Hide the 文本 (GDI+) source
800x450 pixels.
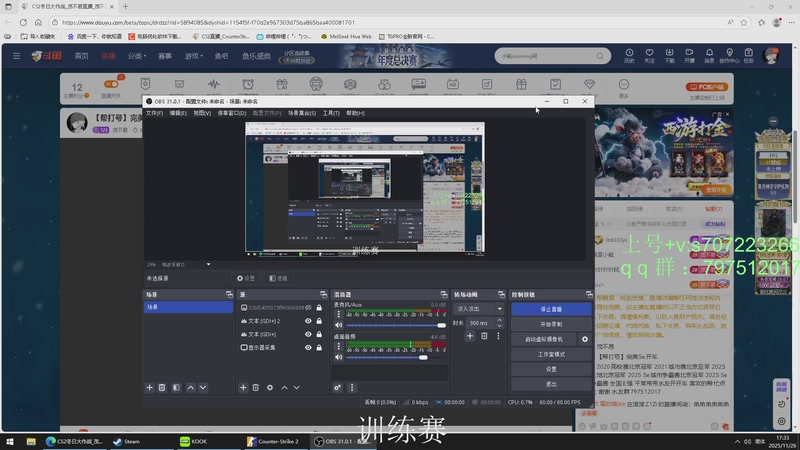point(308,334)
